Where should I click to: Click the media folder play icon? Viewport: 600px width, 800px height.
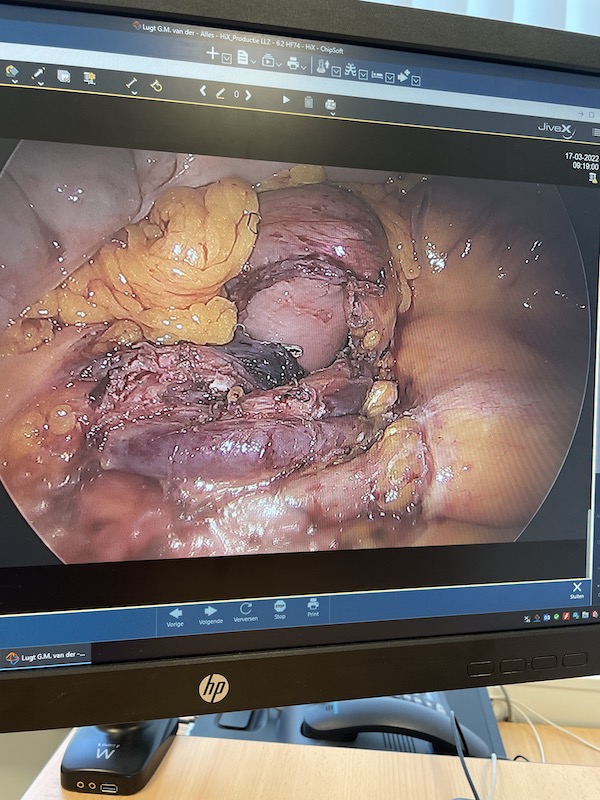[x=268, y=61]
